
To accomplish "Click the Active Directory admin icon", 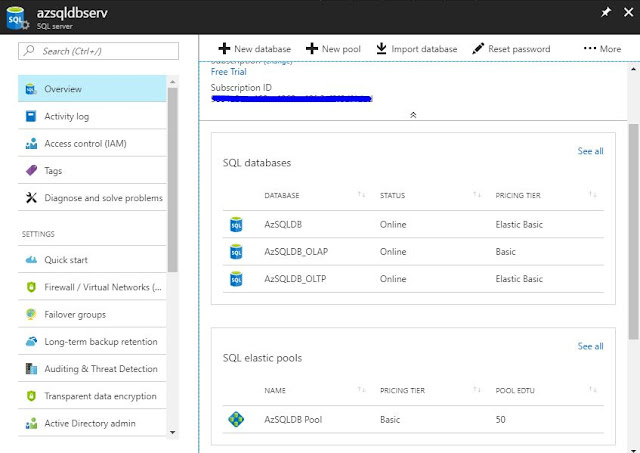I will [31, 424].
